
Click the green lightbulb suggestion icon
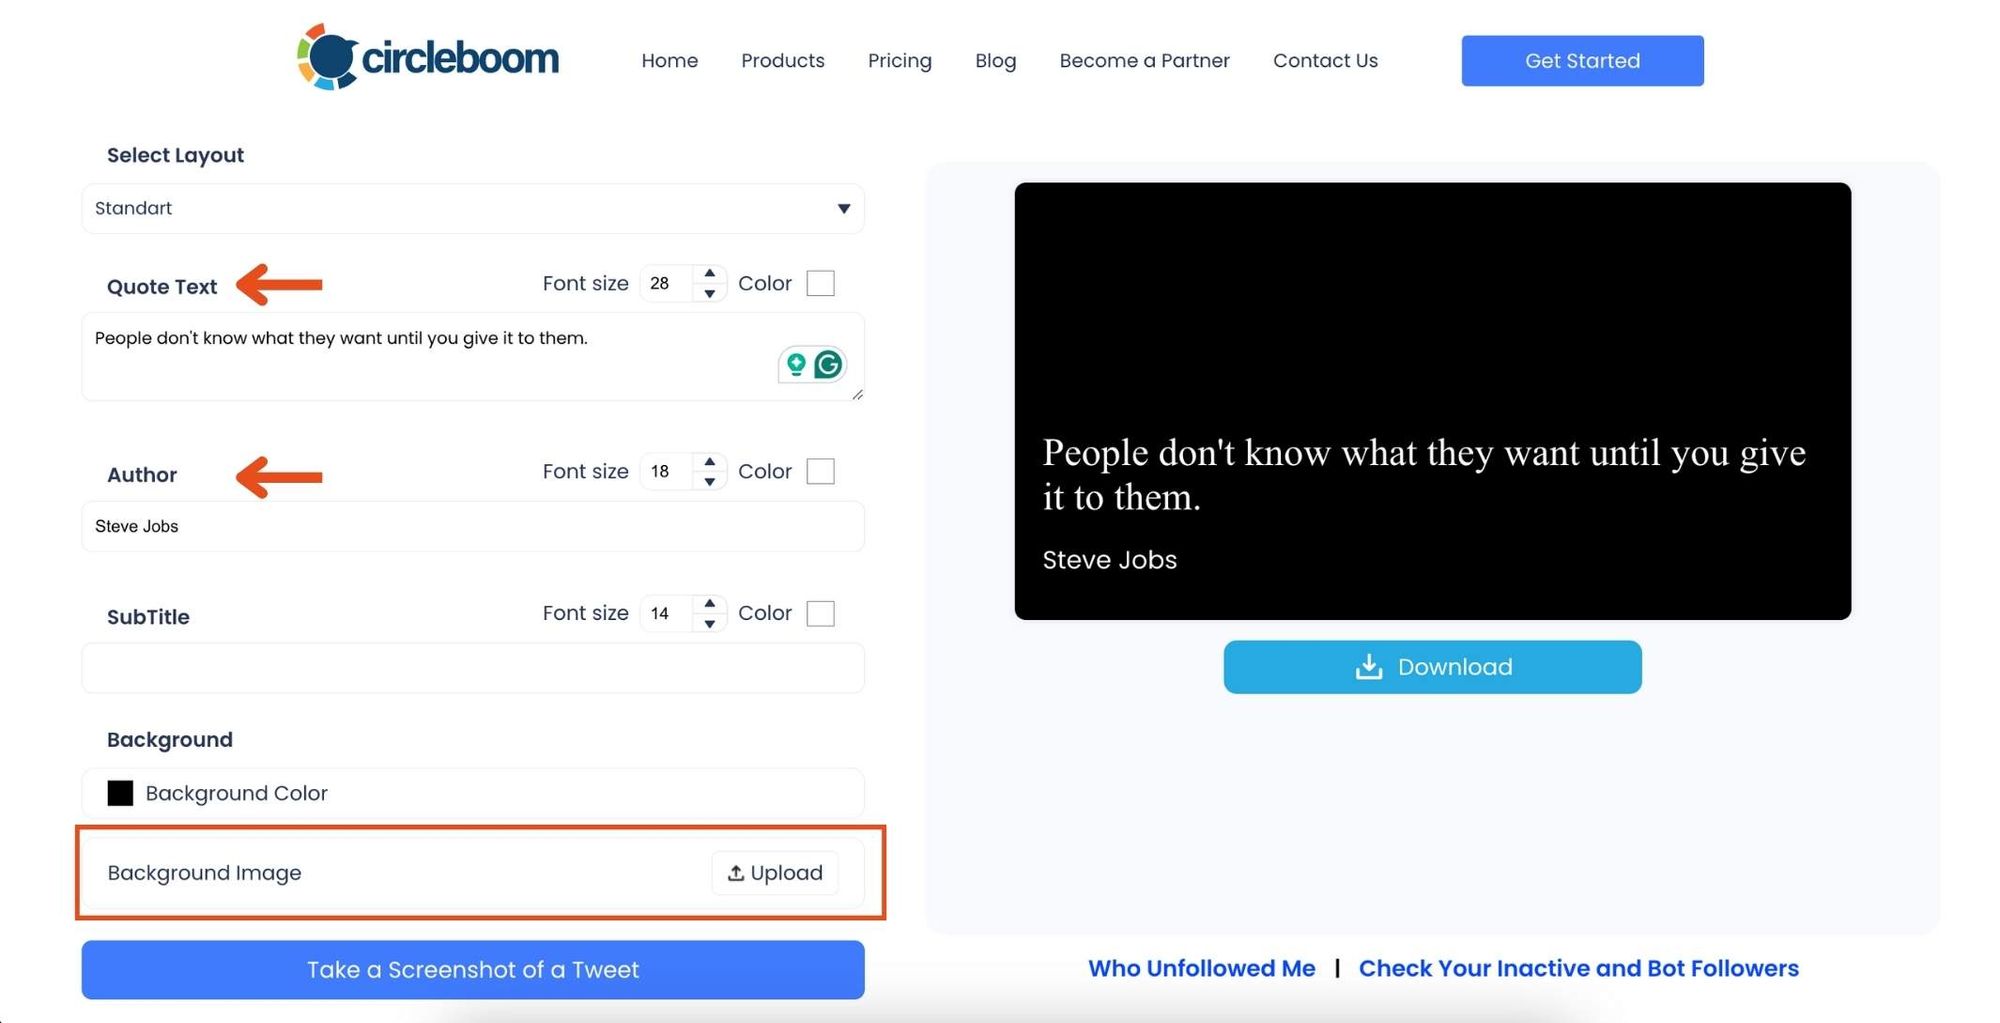pos(796,364)
